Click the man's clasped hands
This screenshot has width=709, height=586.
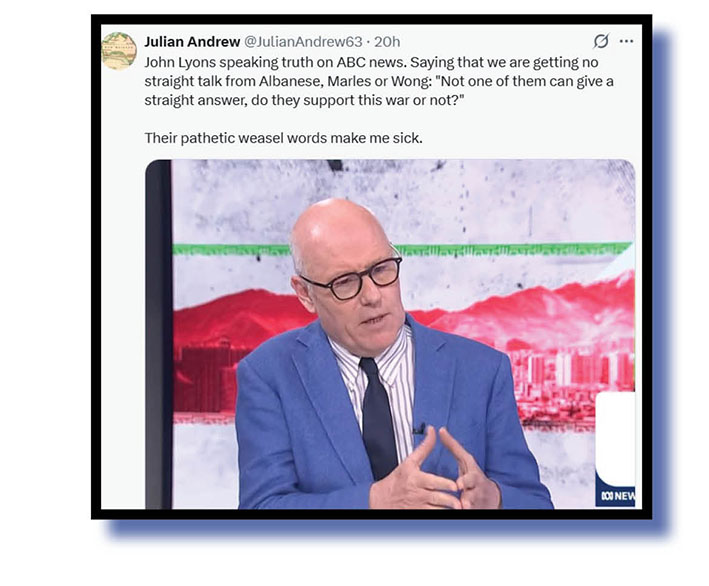435,471
